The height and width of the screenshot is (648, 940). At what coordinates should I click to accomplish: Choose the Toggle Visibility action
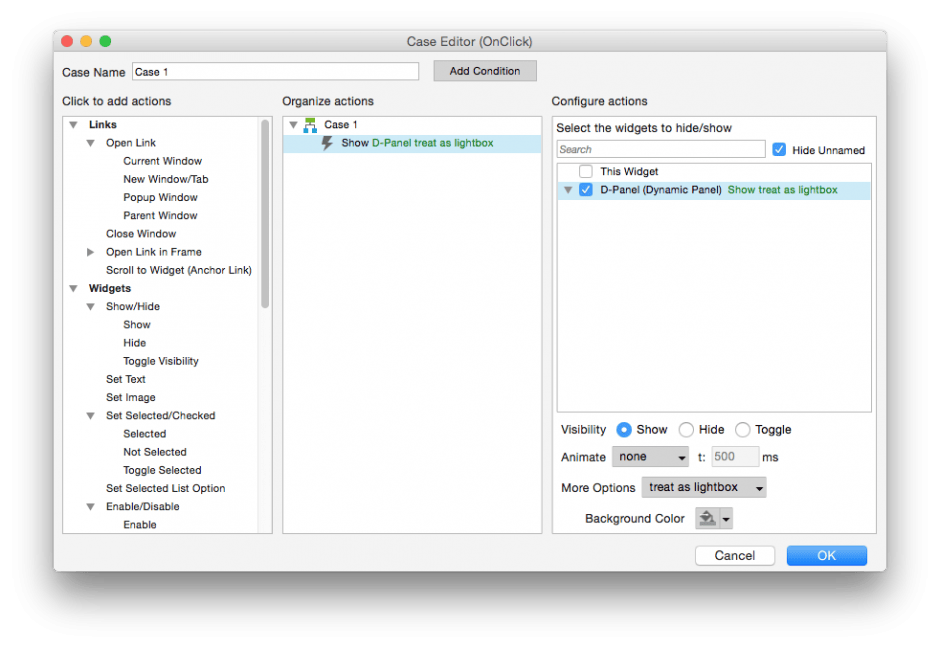pos(160,361)
